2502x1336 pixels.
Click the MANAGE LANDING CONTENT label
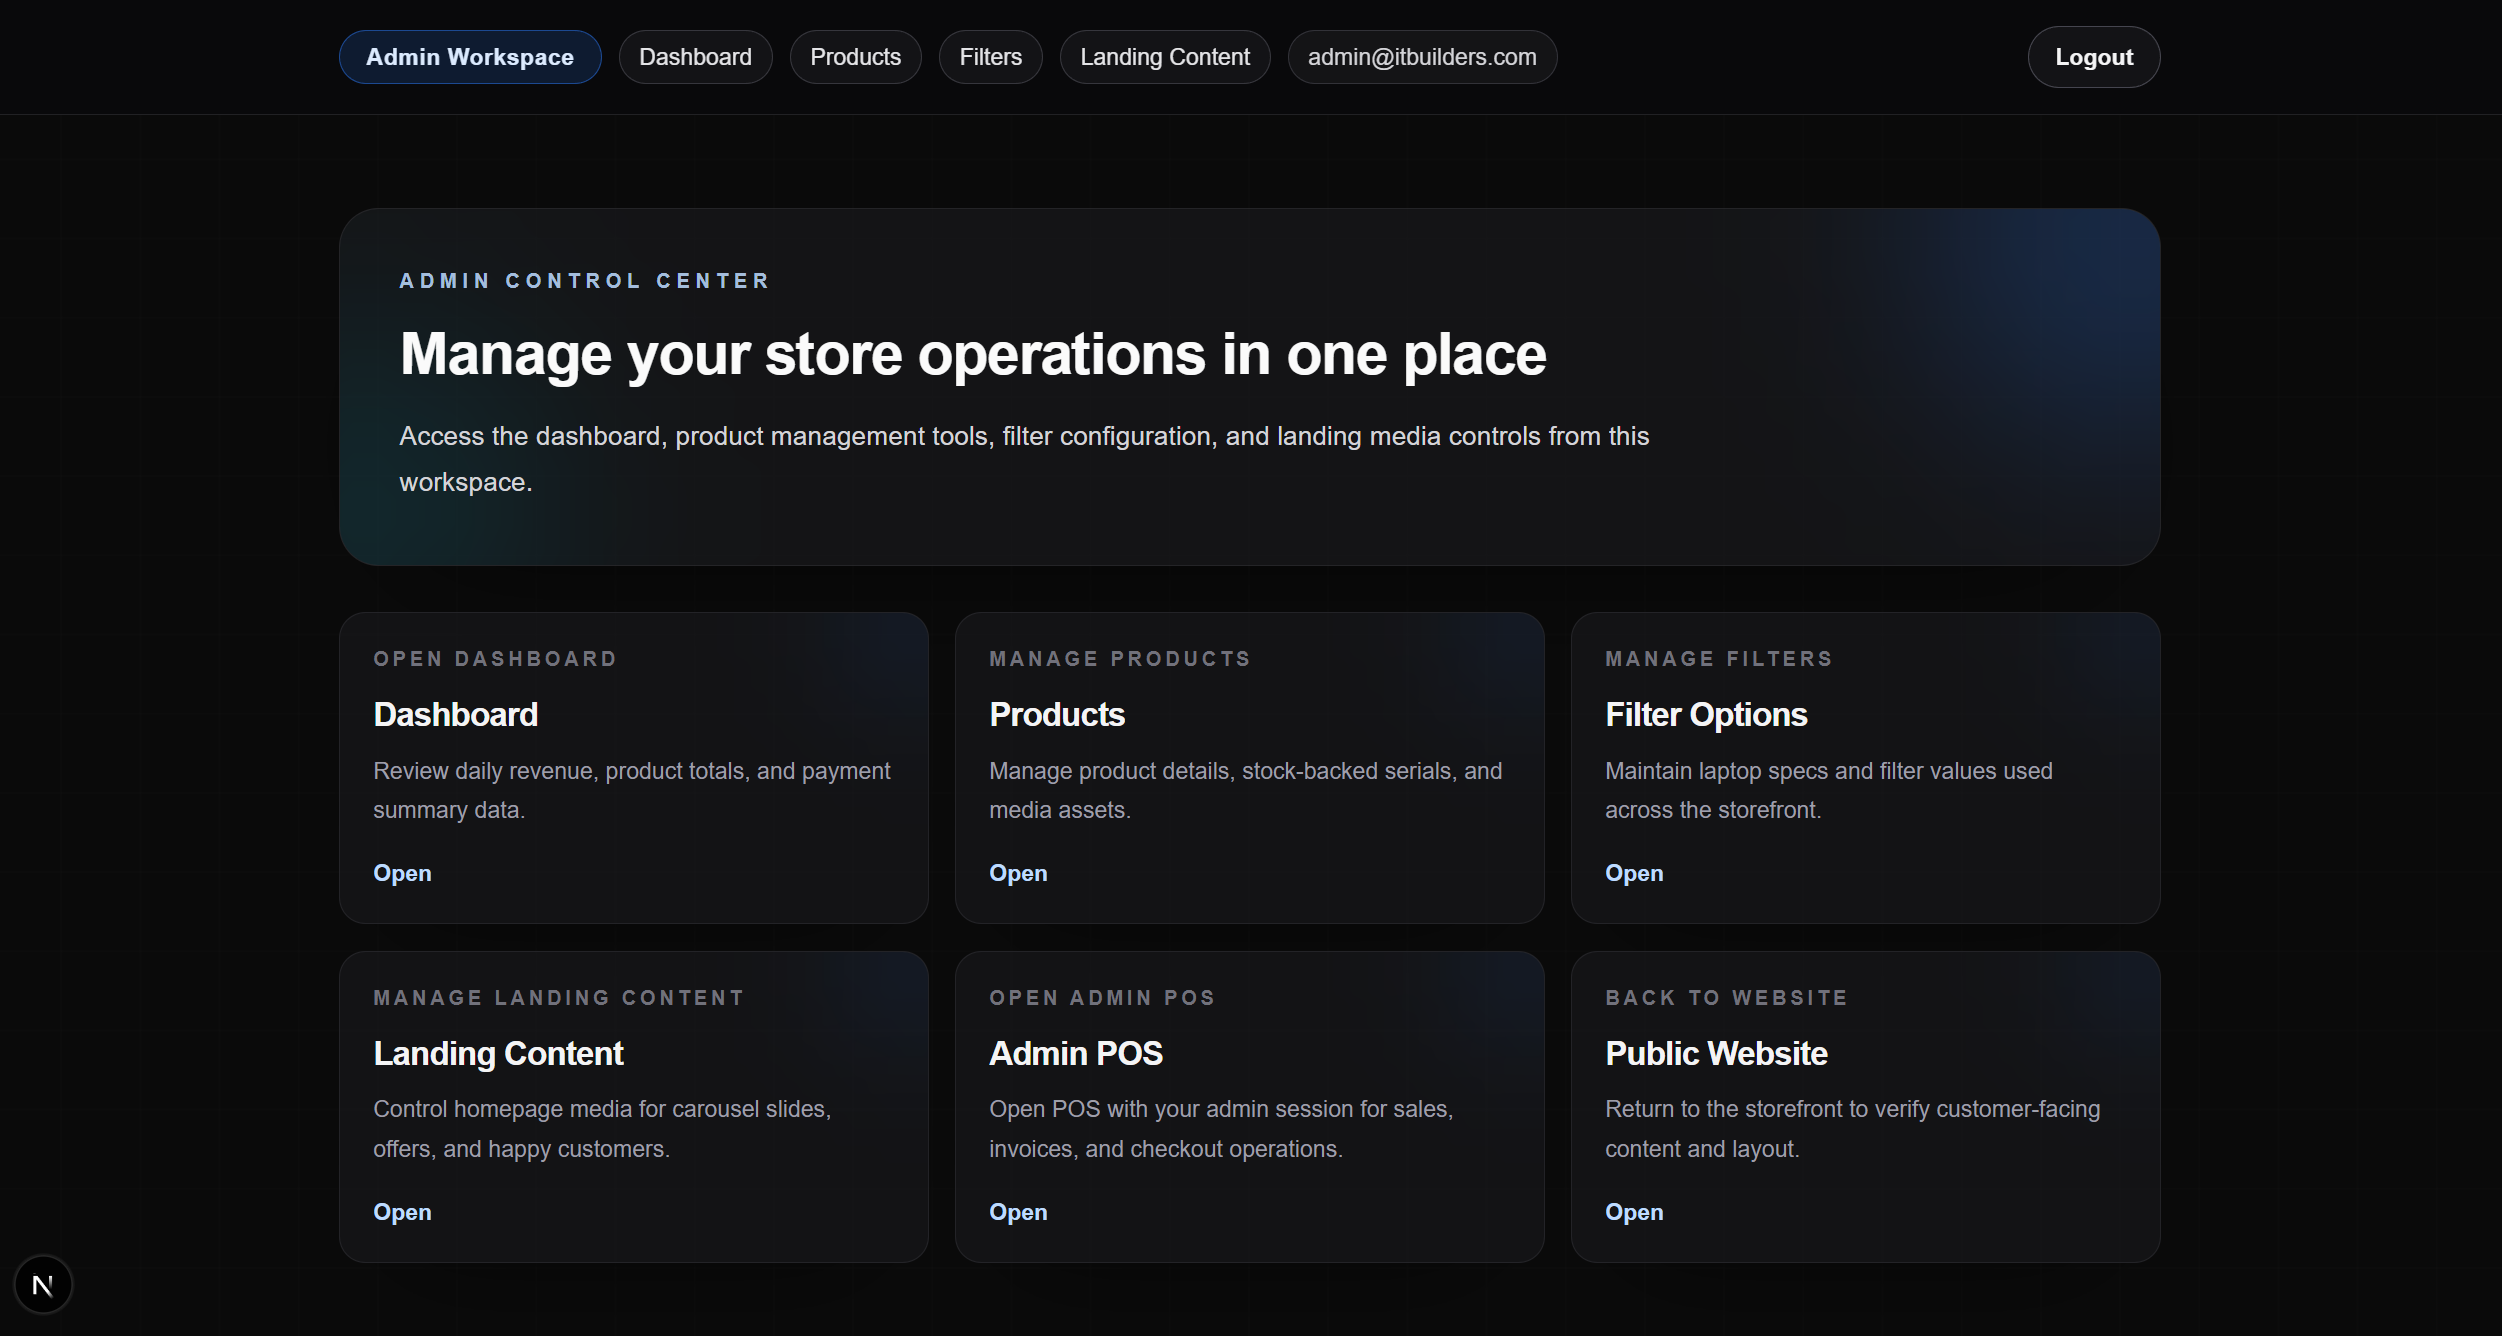pyautogui.click(x=559, y=998)
